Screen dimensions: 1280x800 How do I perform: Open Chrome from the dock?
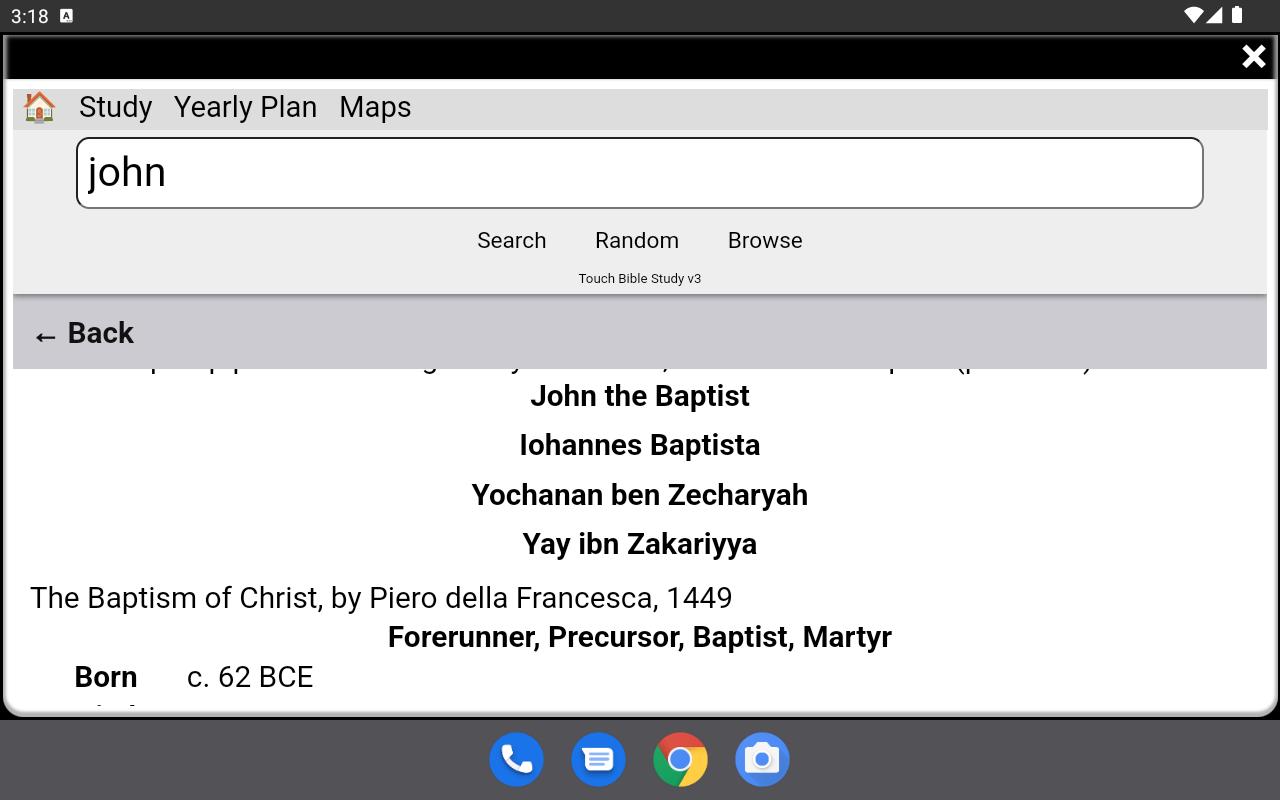[680, 760]
